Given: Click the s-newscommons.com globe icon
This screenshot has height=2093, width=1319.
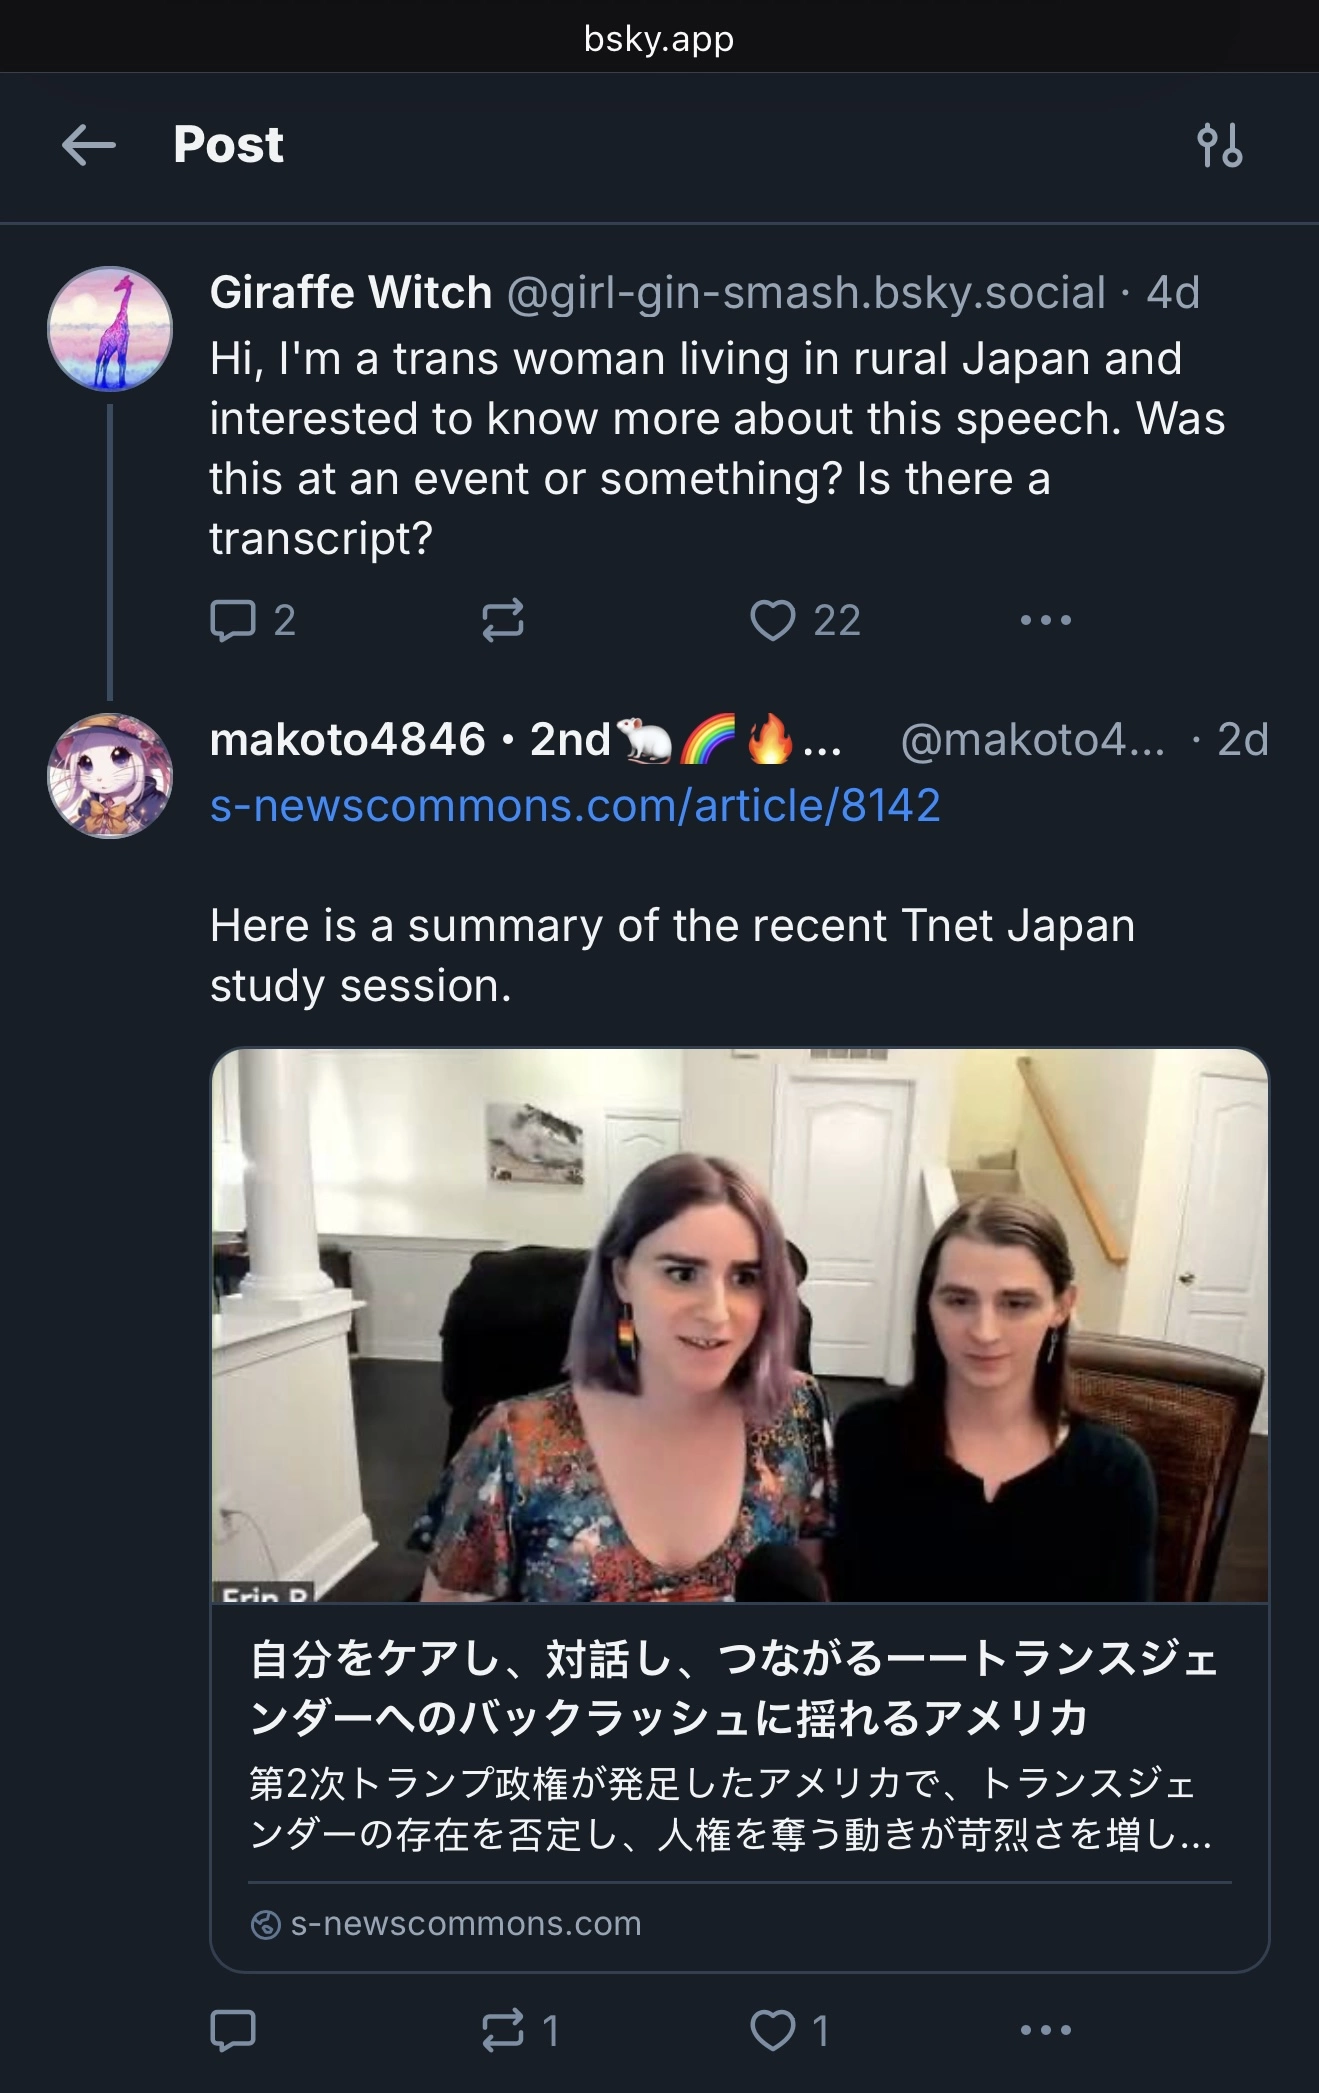Looking at the screenshot, I should tap(265, 1924).
